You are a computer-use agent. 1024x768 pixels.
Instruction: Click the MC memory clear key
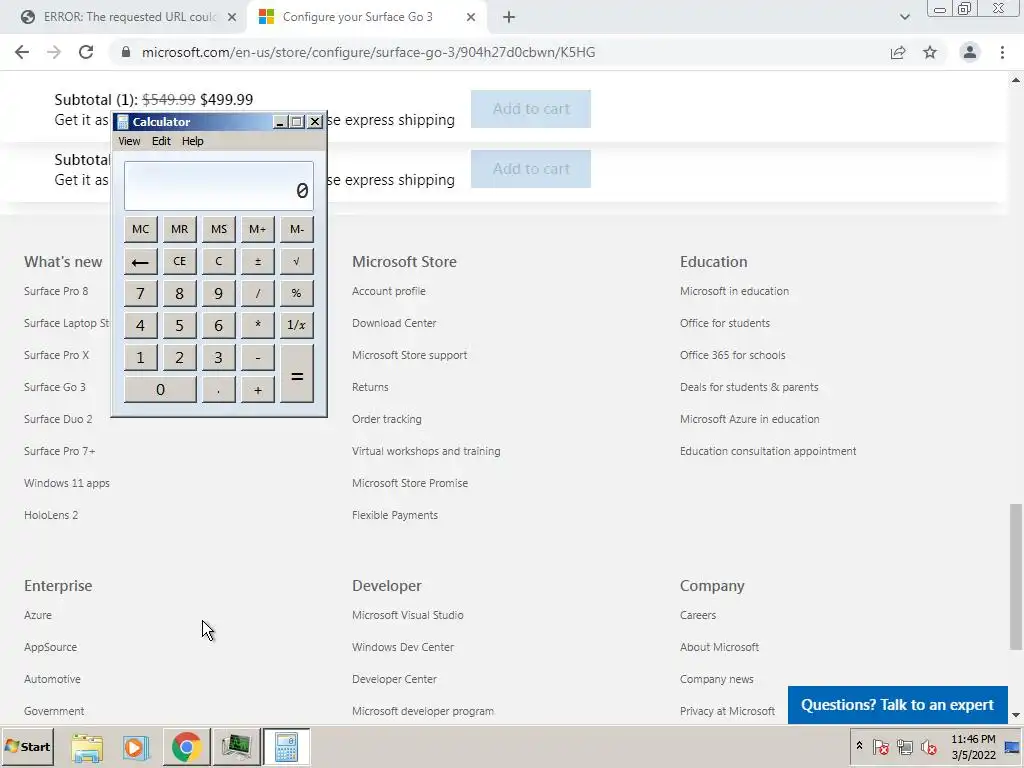pyautogui.click(x=140, y=229)
